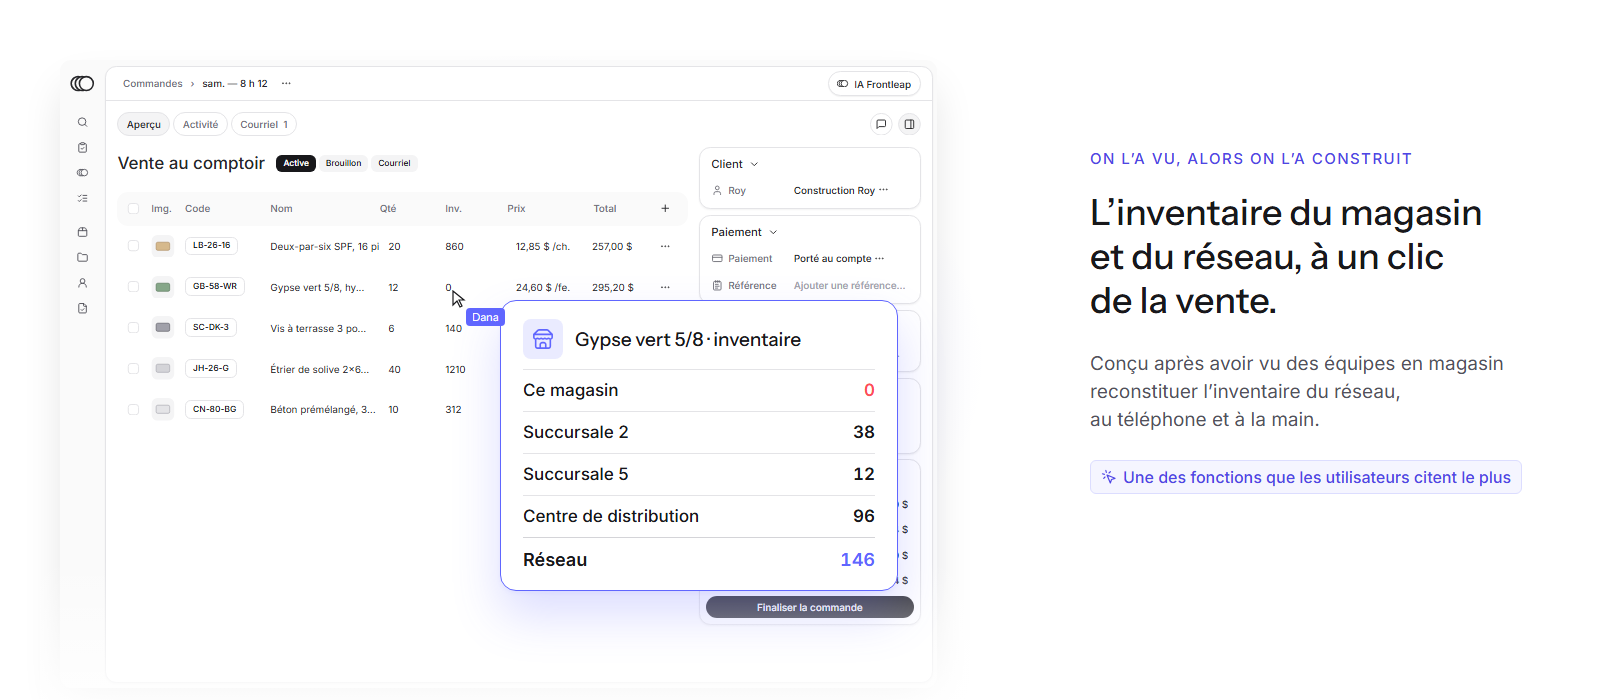This screenshot has width=1600, height=700.
Task: Click the CN-80-BG code tag
Action: 215,409
